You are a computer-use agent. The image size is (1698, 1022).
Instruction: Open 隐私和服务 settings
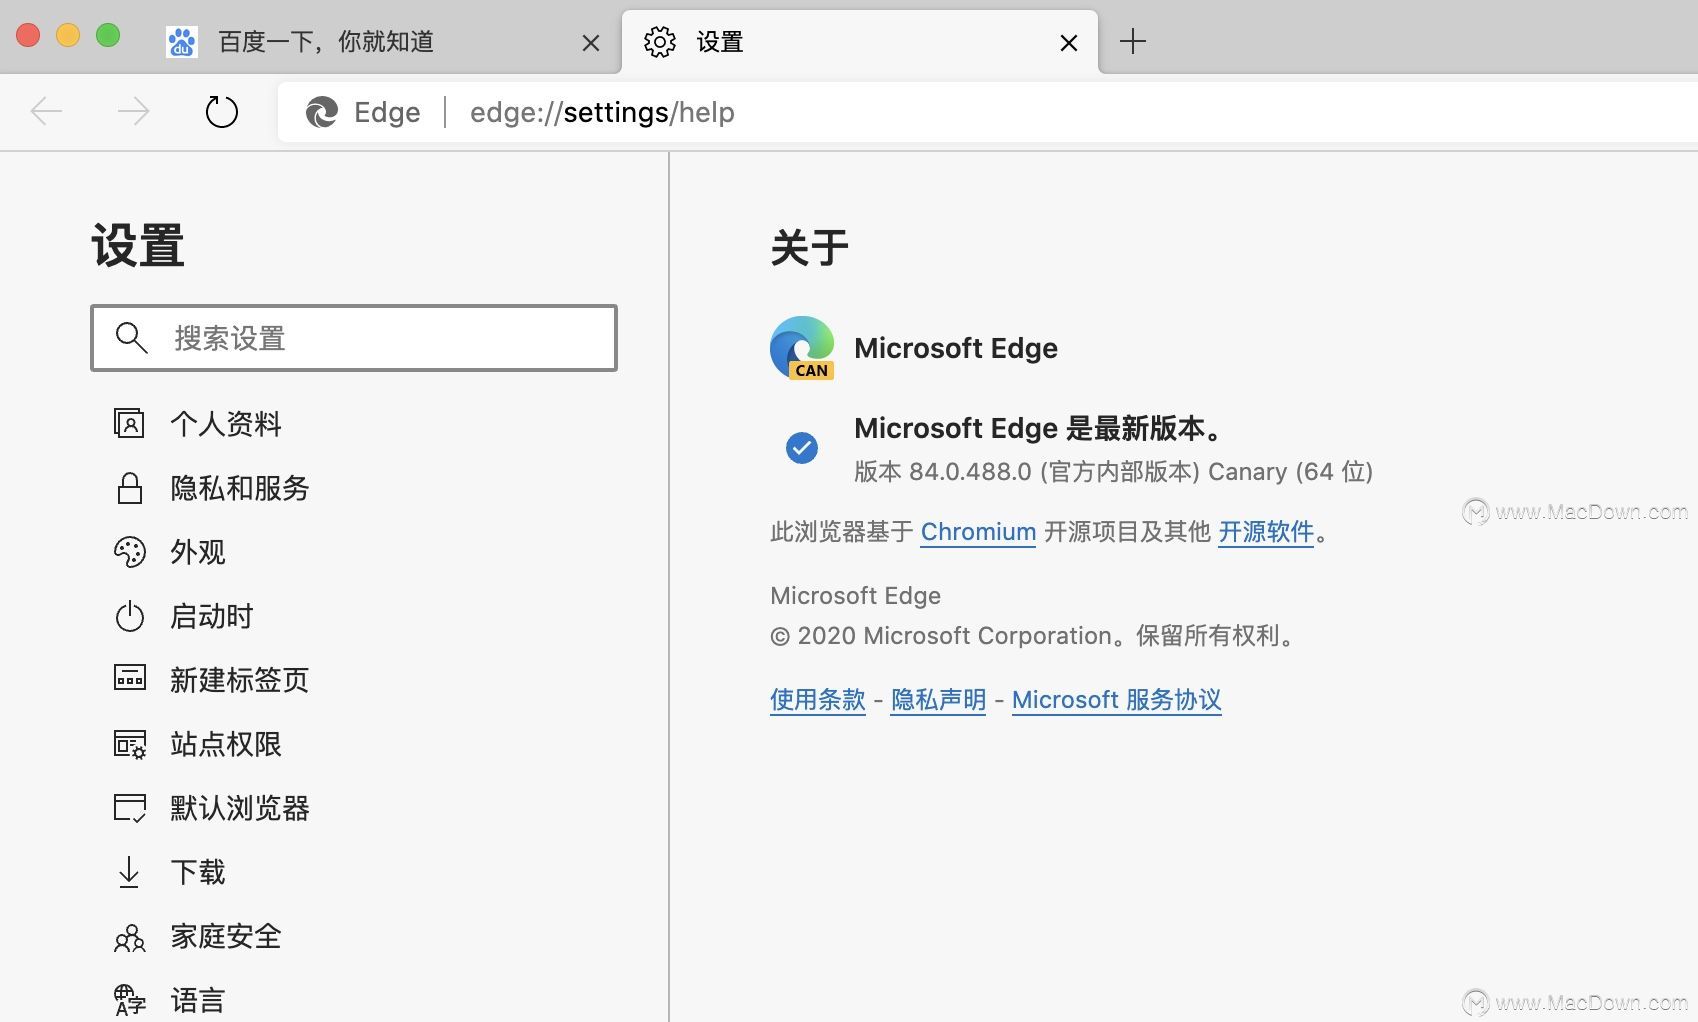point(240,488)
